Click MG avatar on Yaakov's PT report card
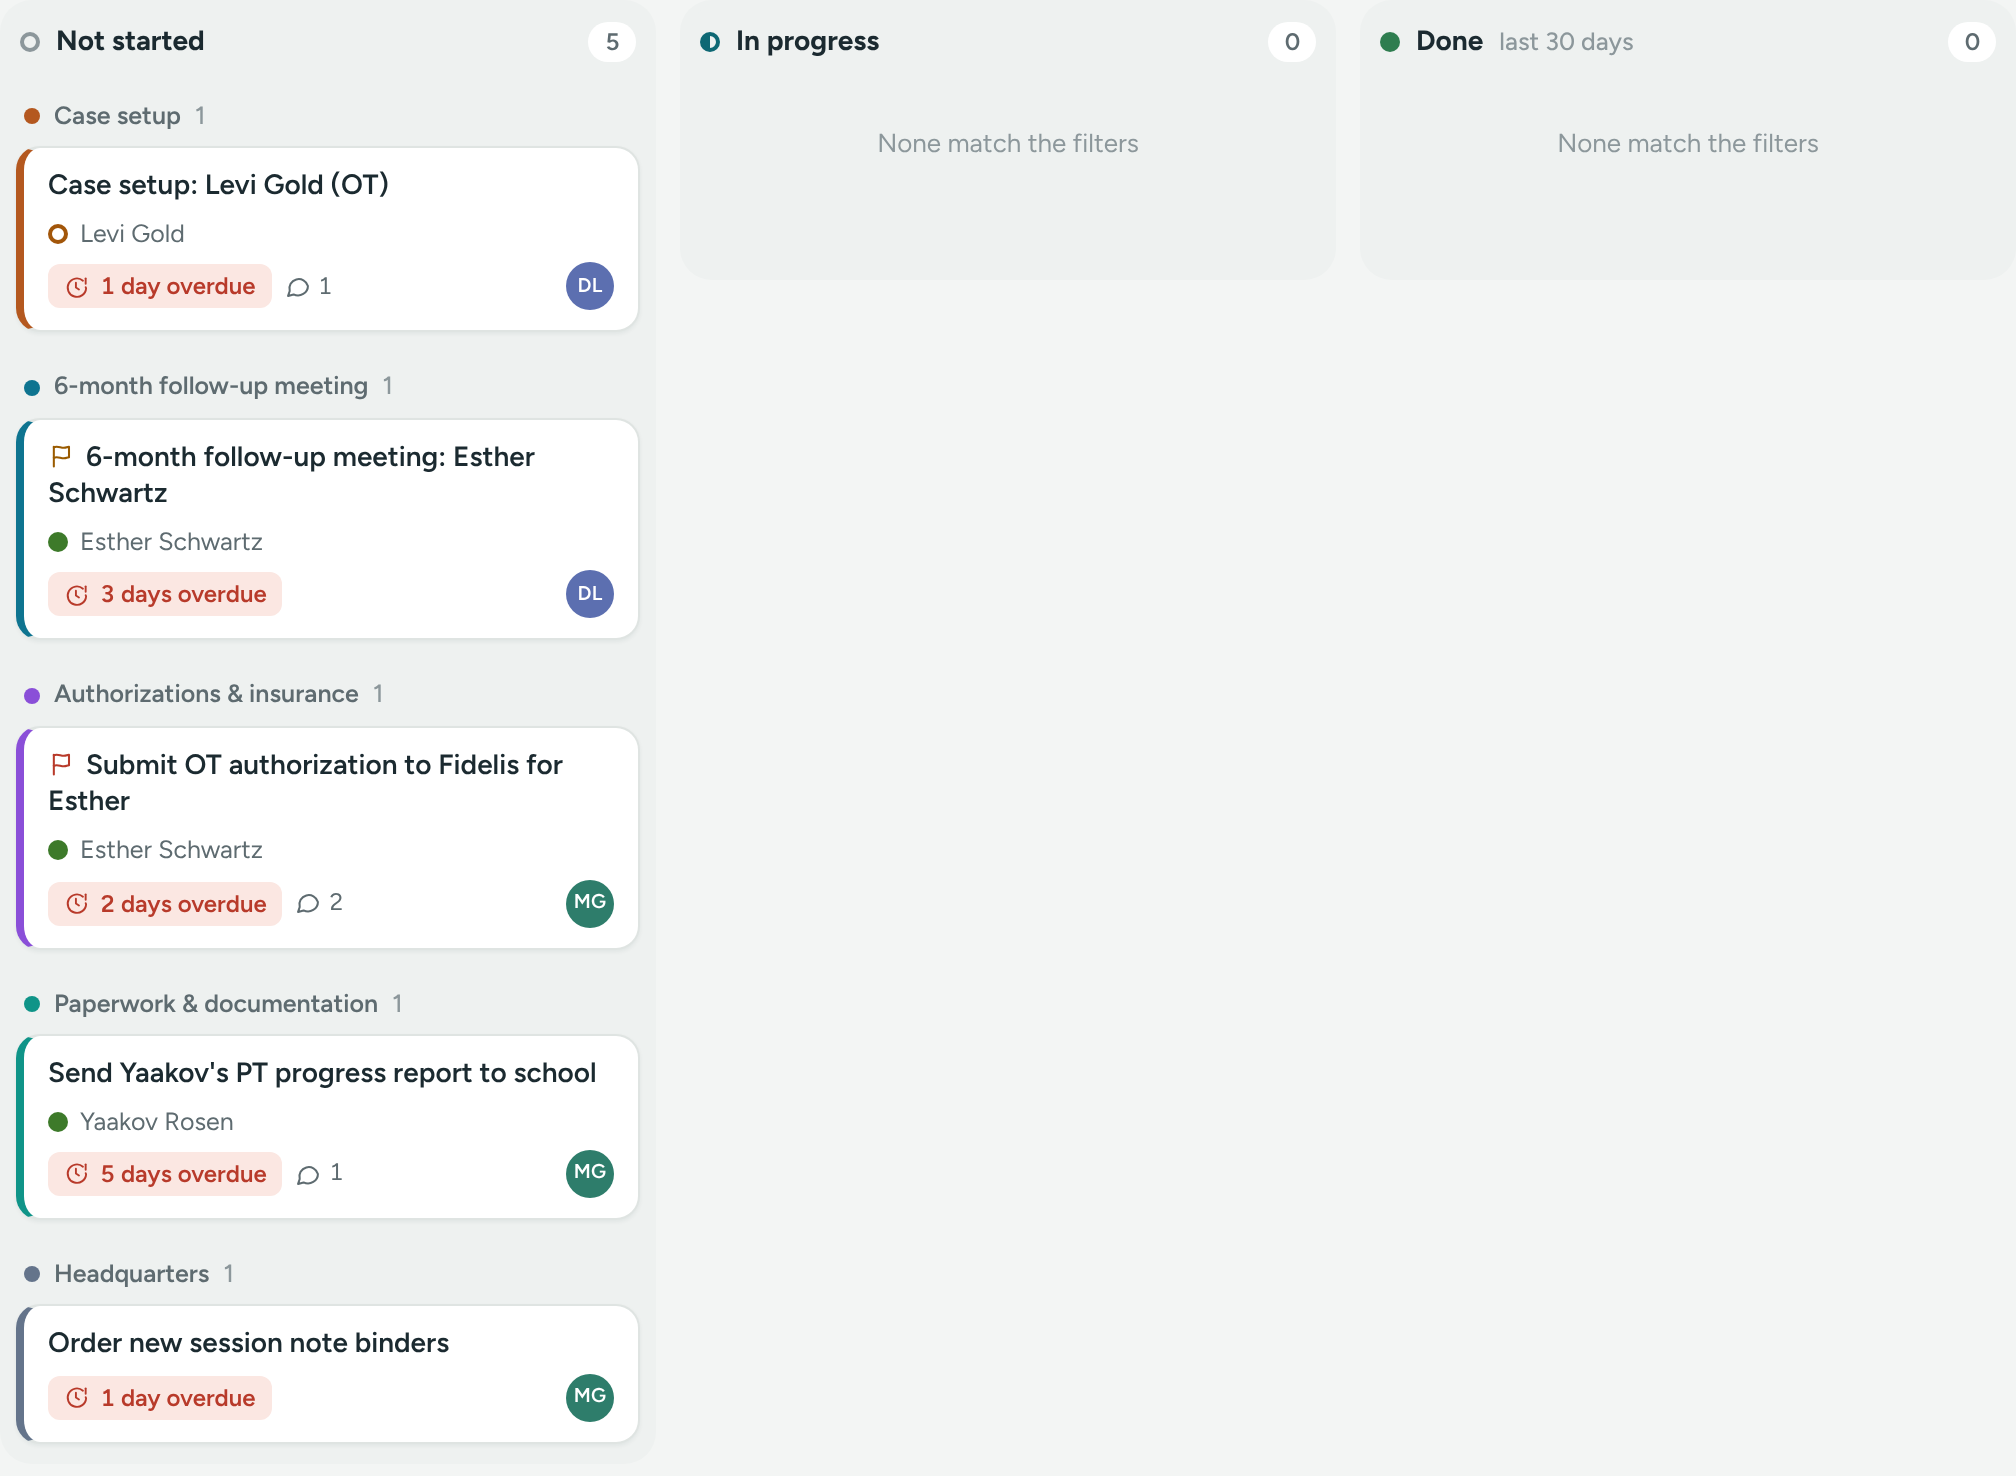The height and width of the screenshot is (1476, 2016). (x=590, y=1173)
